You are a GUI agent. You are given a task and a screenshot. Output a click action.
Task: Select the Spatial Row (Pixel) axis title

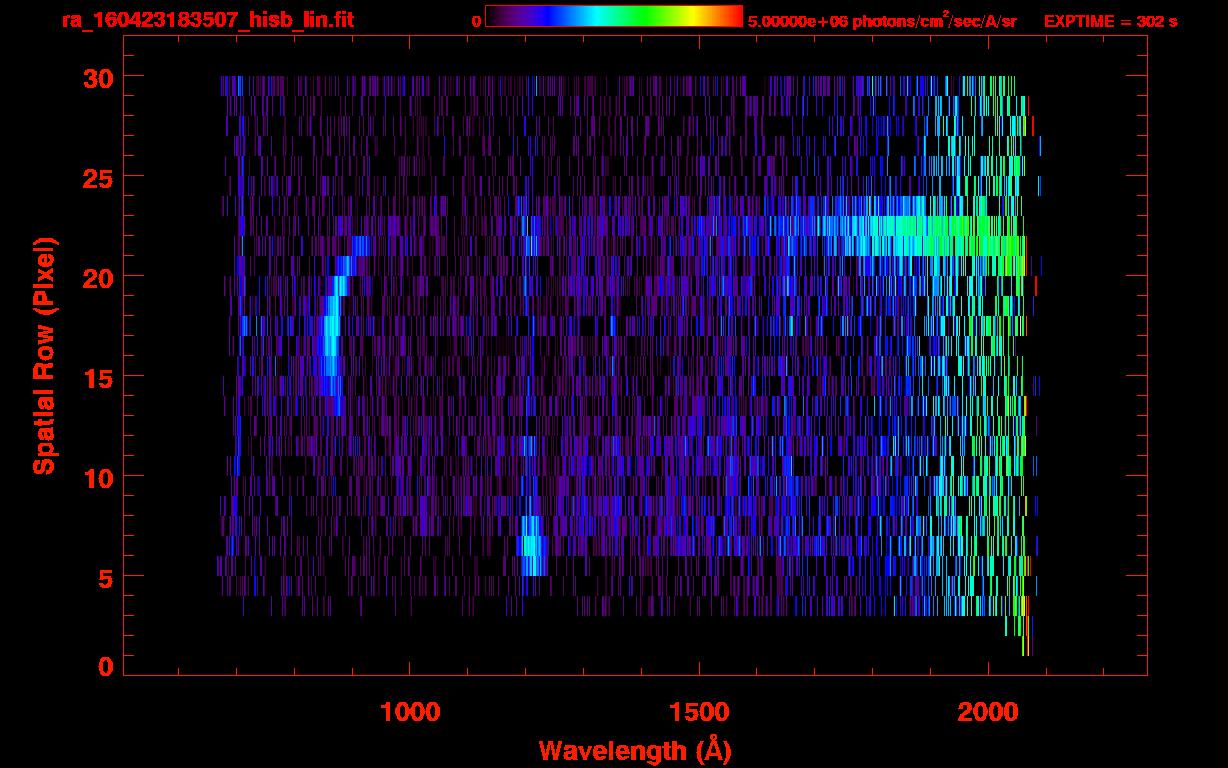point(44,356)
